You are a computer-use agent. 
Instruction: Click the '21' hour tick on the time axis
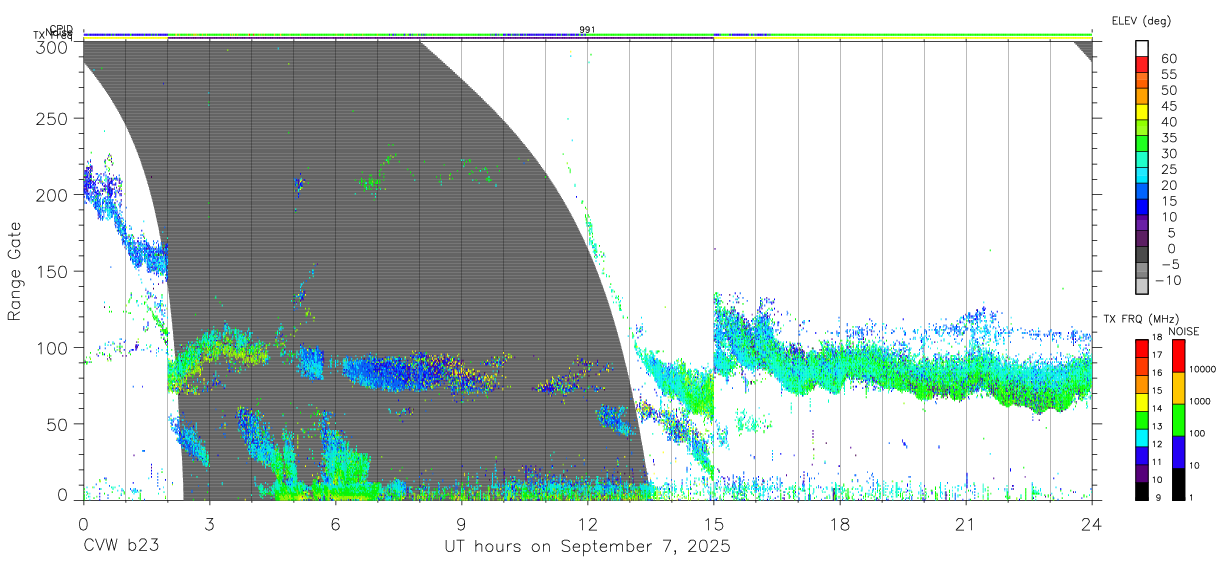pyautogui.click(x=965, y=523)
